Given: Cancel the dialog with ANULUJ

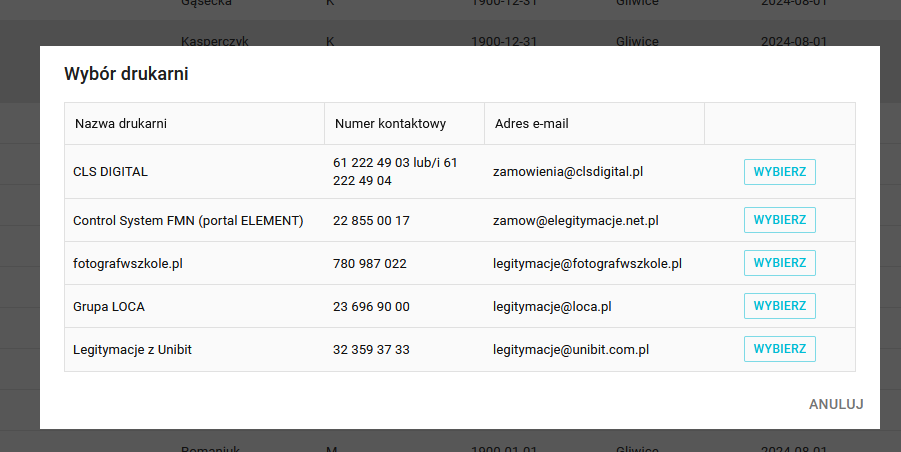Looking at the screenshot, I should tap(835, 404).
